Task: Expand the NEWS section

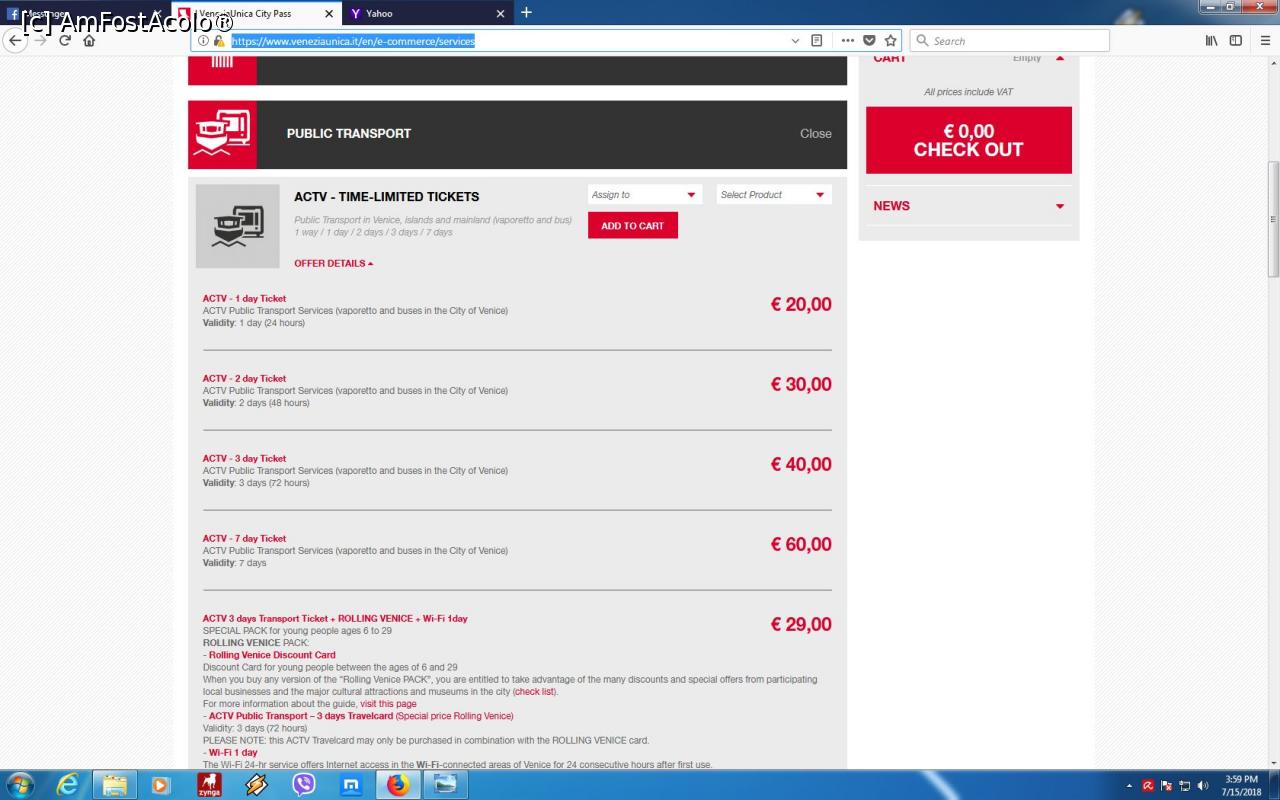Action: tap(968, 206)
